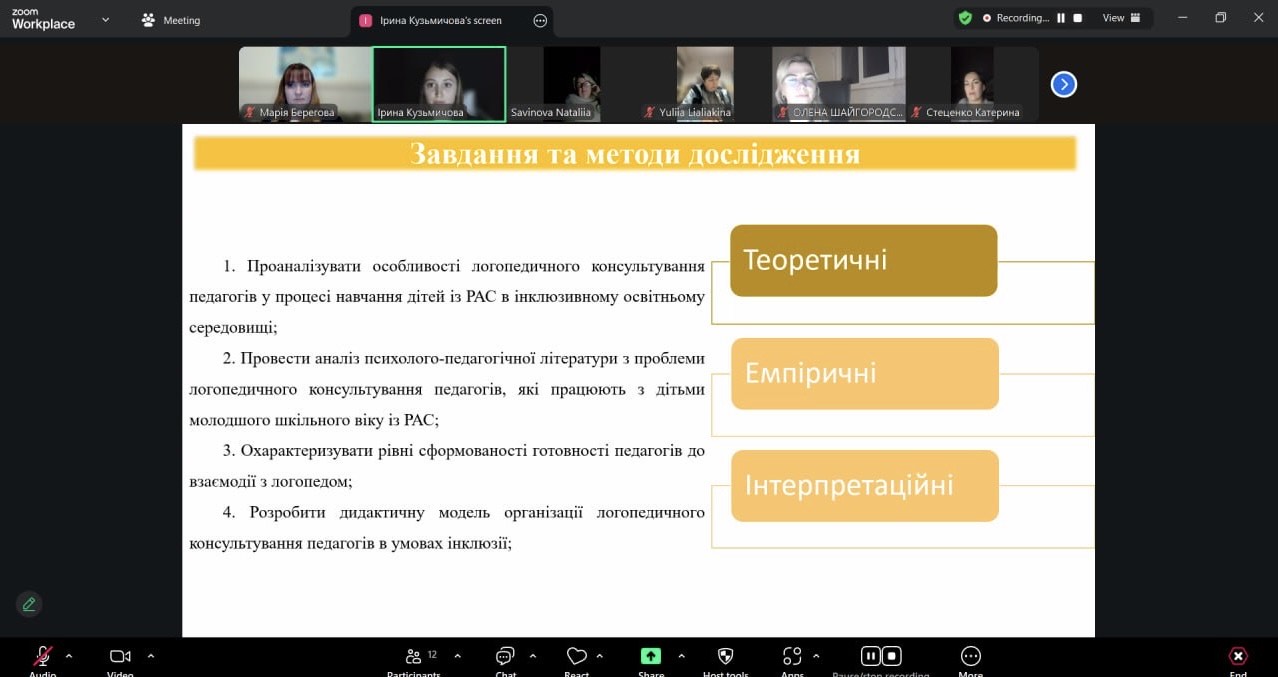The width and height of the screenshot is (1278, 677).
Task: Open screen share options ellipsis menu
Action: pos(540,20)
